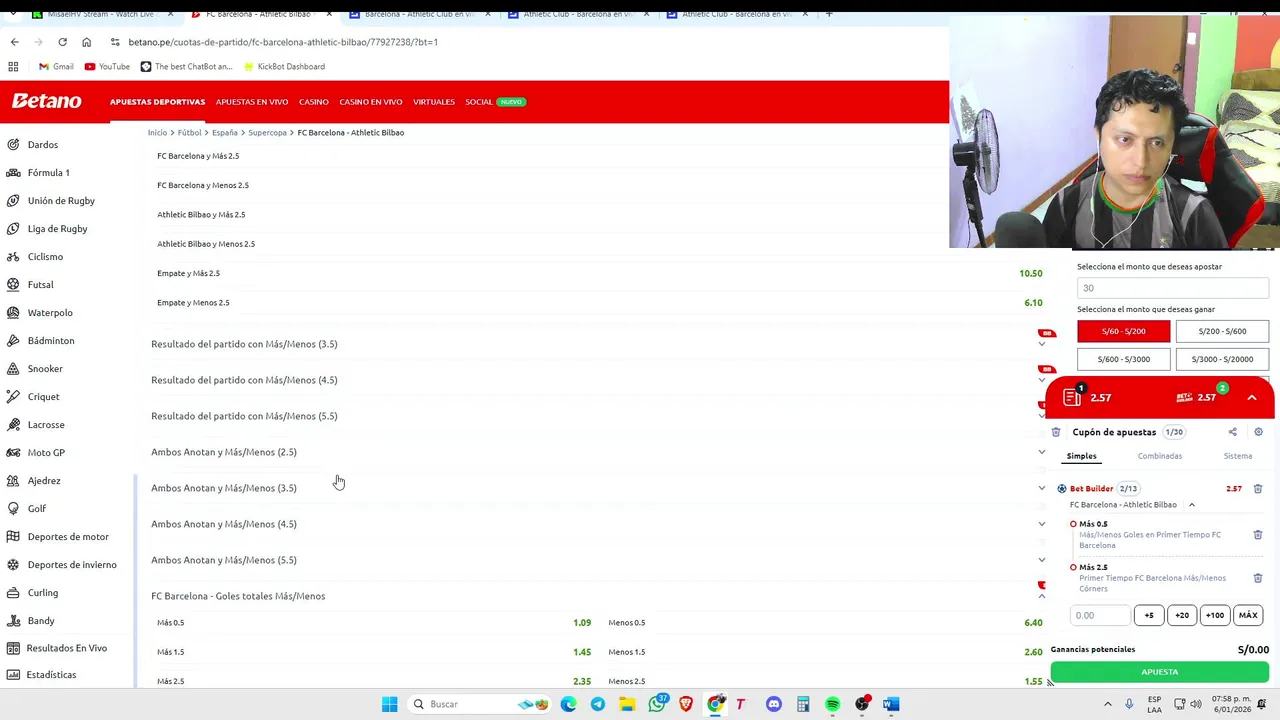Open Críquet in sidebar
The image size is (1280, 720).
coord(43,396)
